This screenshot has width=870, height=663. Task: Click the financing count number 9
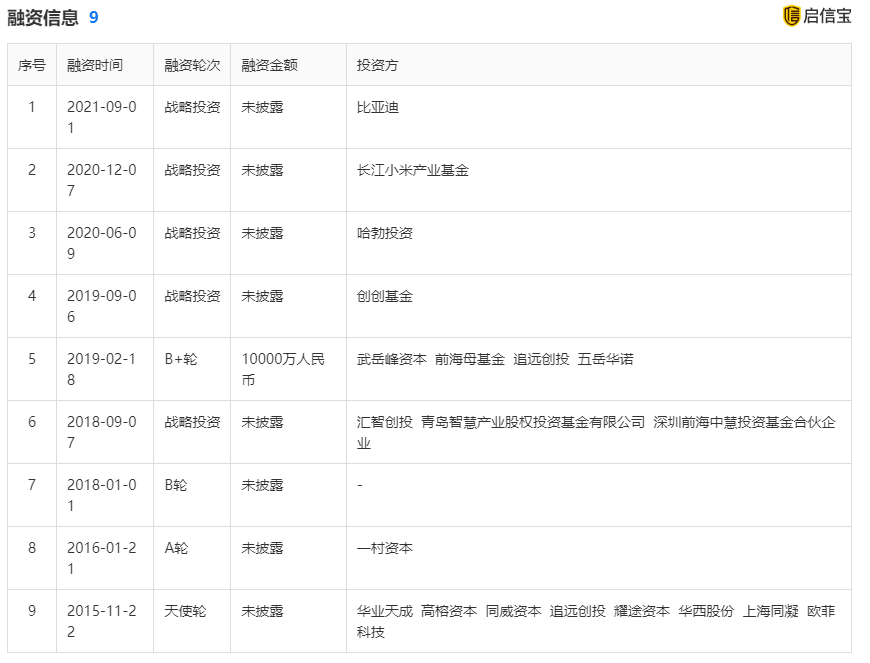(94, 17)
